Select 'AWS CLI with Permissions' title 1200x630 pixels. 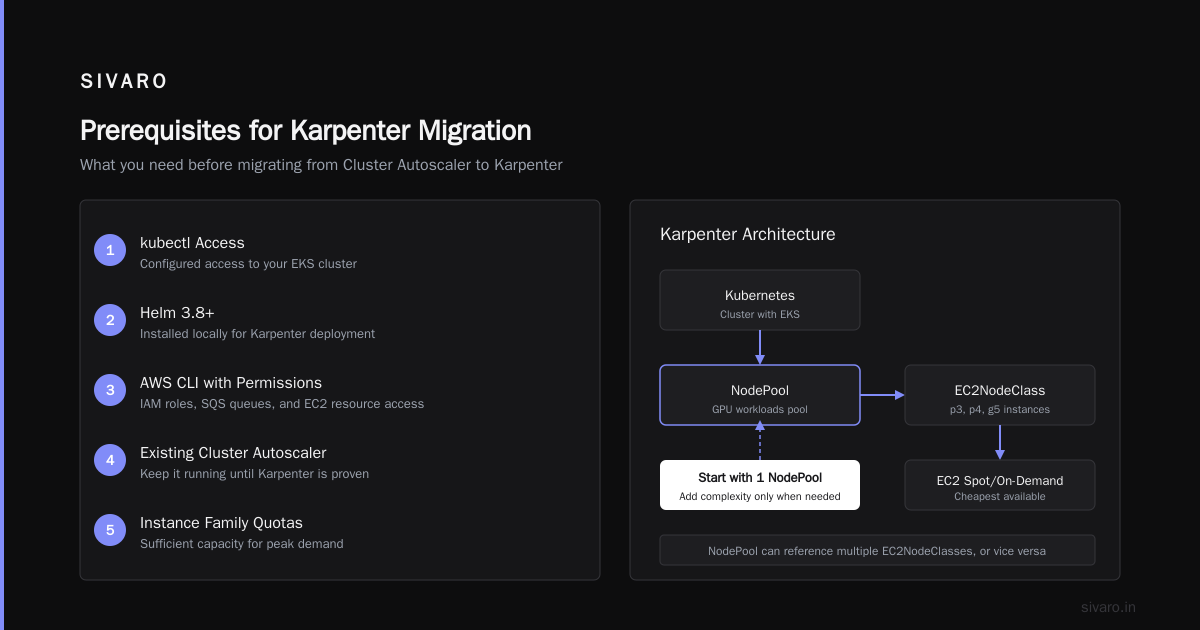tap(231, 383)
